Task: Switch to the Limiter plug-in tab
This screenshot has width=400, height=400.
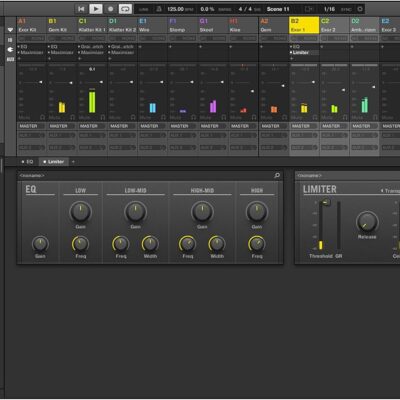Action: tap(54, 162)
